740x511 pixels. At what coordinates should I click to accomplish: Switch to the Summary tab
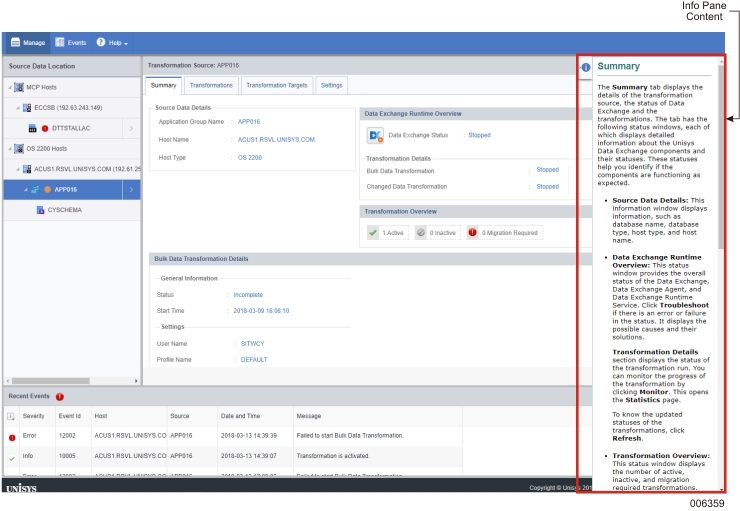tap(163, 85)
